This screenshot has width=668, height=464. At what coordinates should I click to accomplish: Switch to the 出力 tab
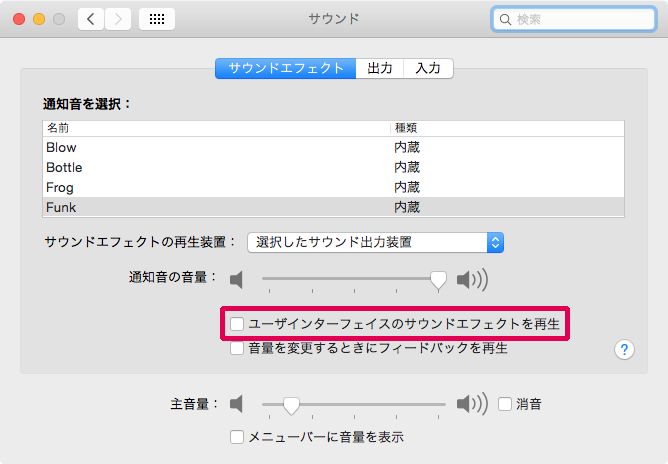[380, 68]
